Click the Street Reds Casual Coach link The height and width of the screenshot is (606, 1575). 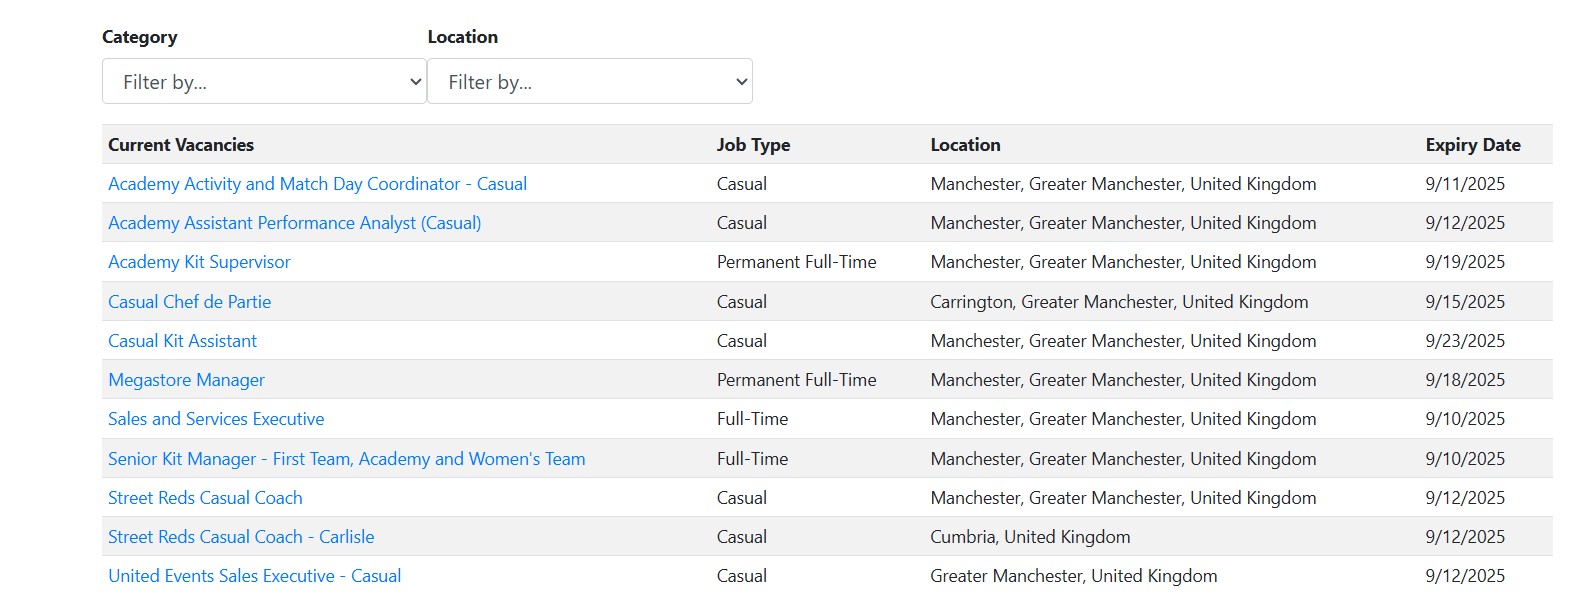[x=205, y=498]
